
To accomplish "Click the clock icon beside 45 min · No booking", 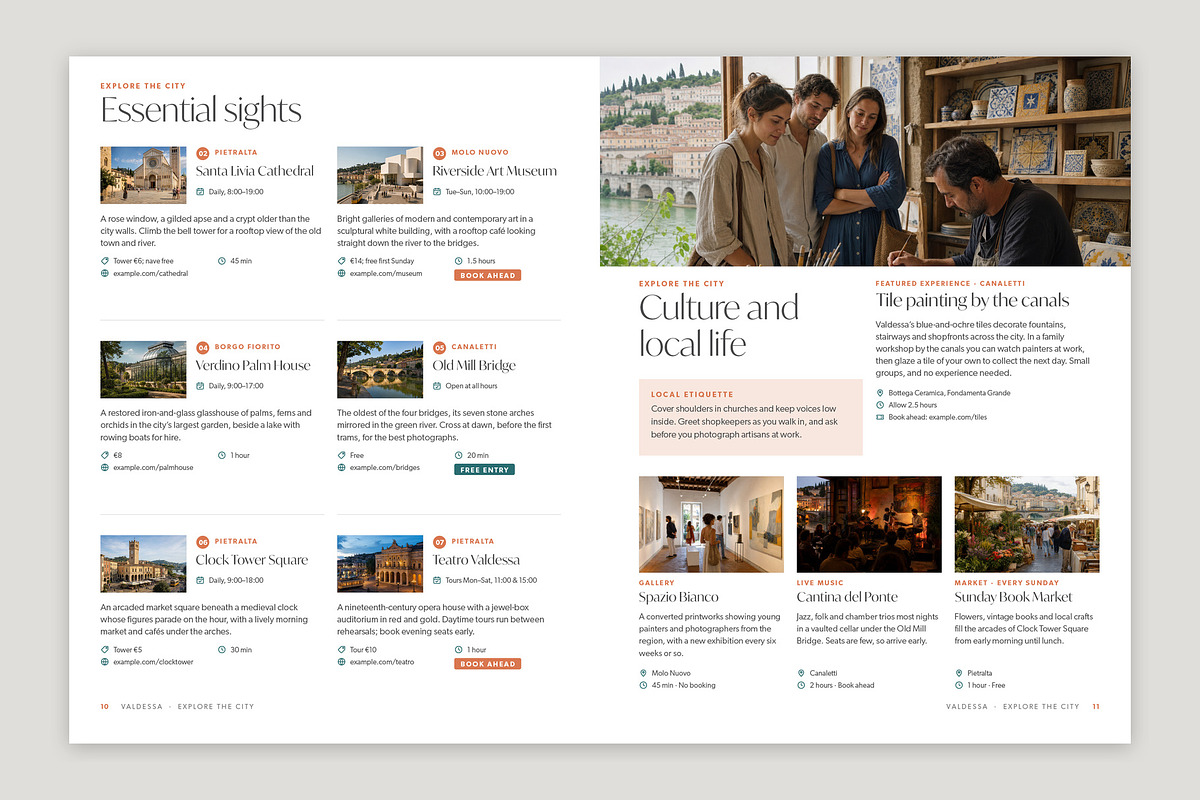I will (x=643, y=685).
